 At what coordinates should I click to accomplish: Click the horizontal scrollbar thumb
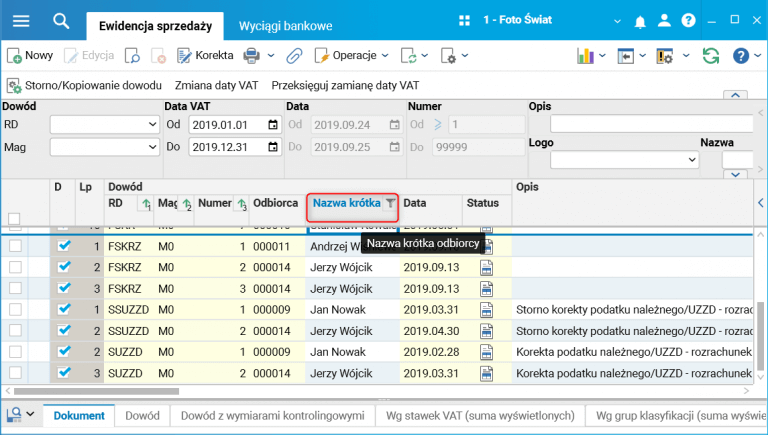96,391
